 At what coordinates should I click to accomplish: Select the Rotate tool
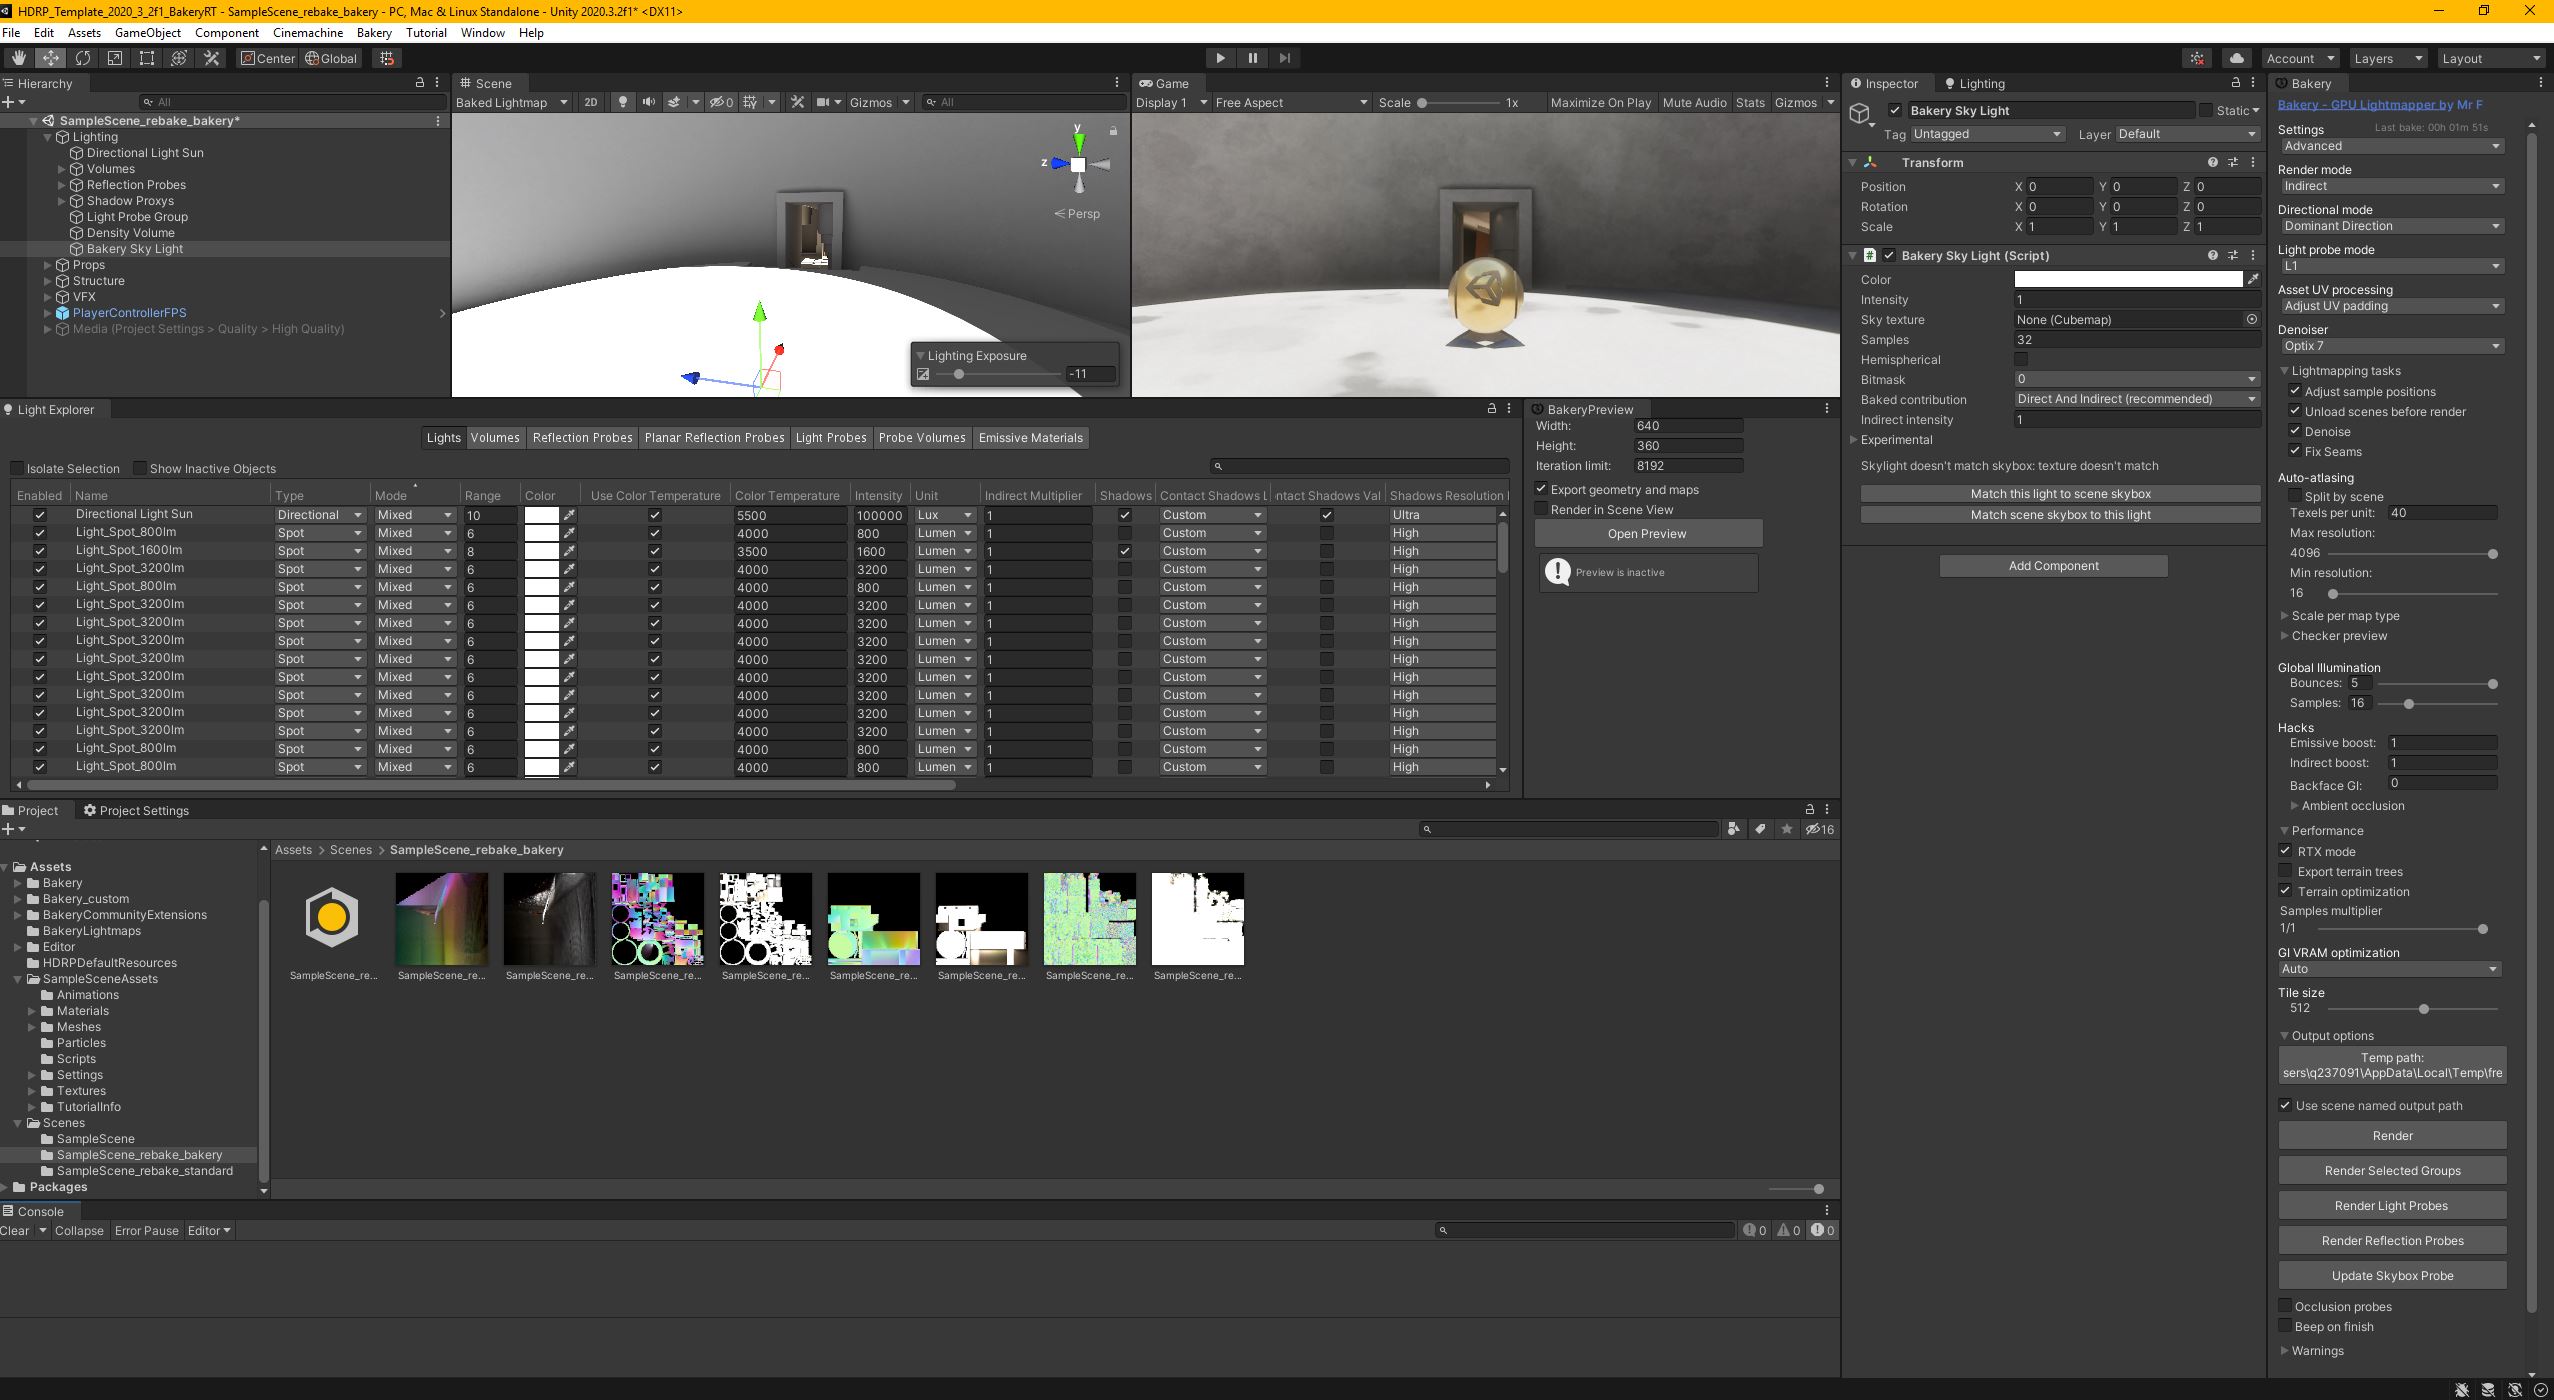(84, 58)
